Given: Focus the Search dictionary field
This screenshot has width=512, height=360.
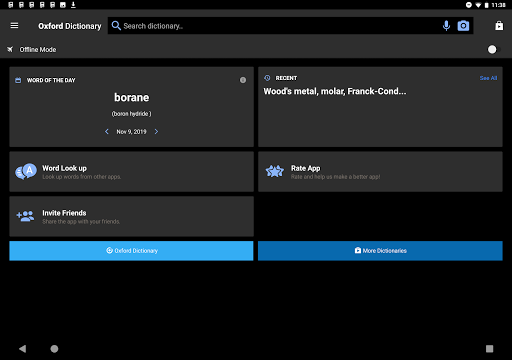Looking at the screenshot, I should [x=280, y=26].
